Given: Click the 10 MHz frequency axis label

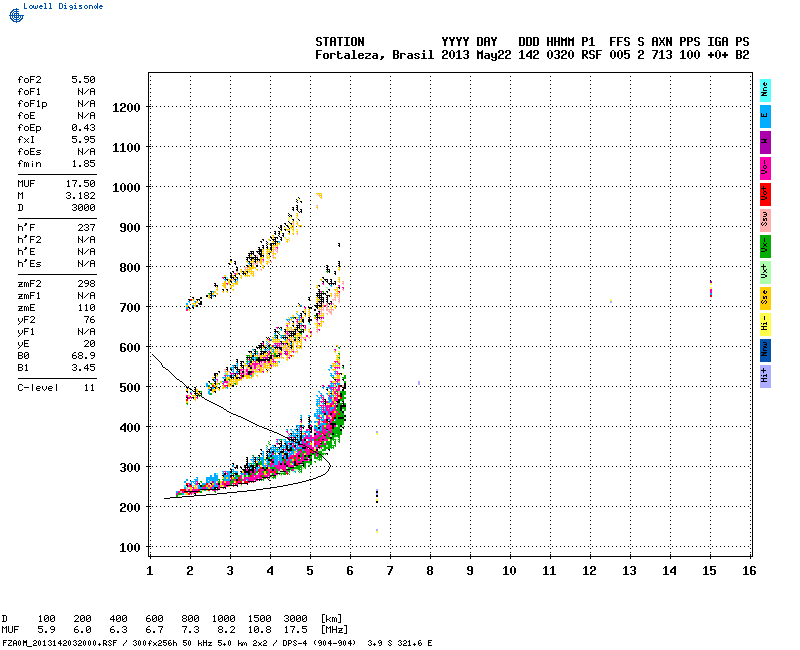Looking at the screenshot, I should (509, 570).
